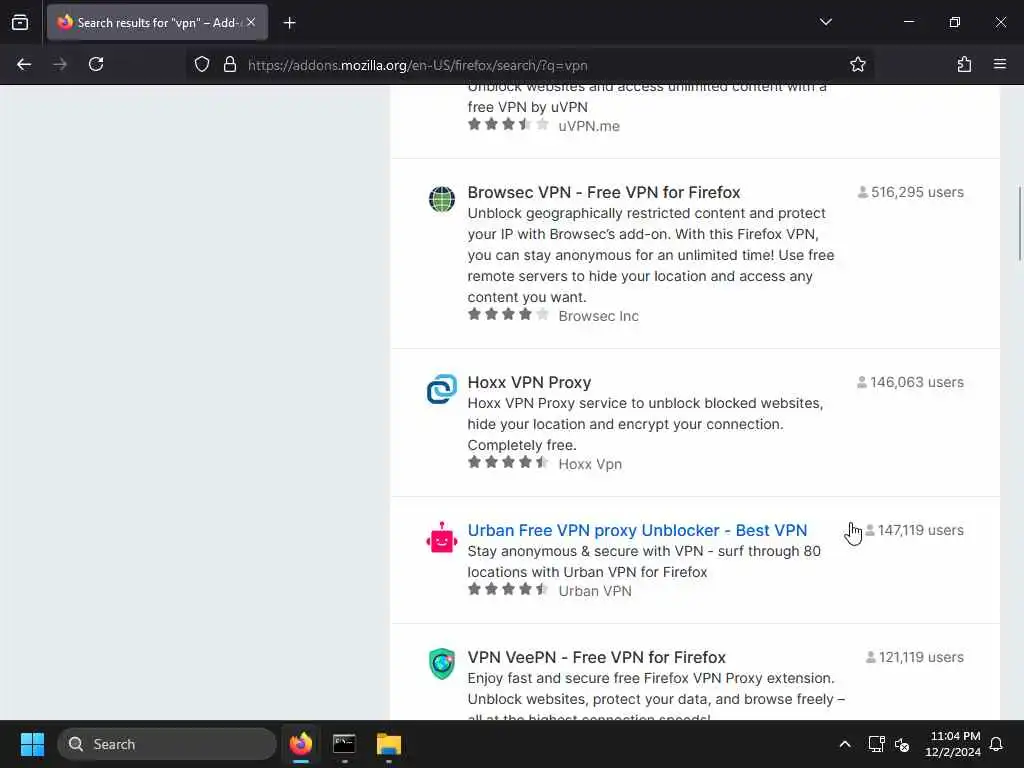Click the forward navigation arrow
Screen dimensions: 1024x768
(60, 64)
